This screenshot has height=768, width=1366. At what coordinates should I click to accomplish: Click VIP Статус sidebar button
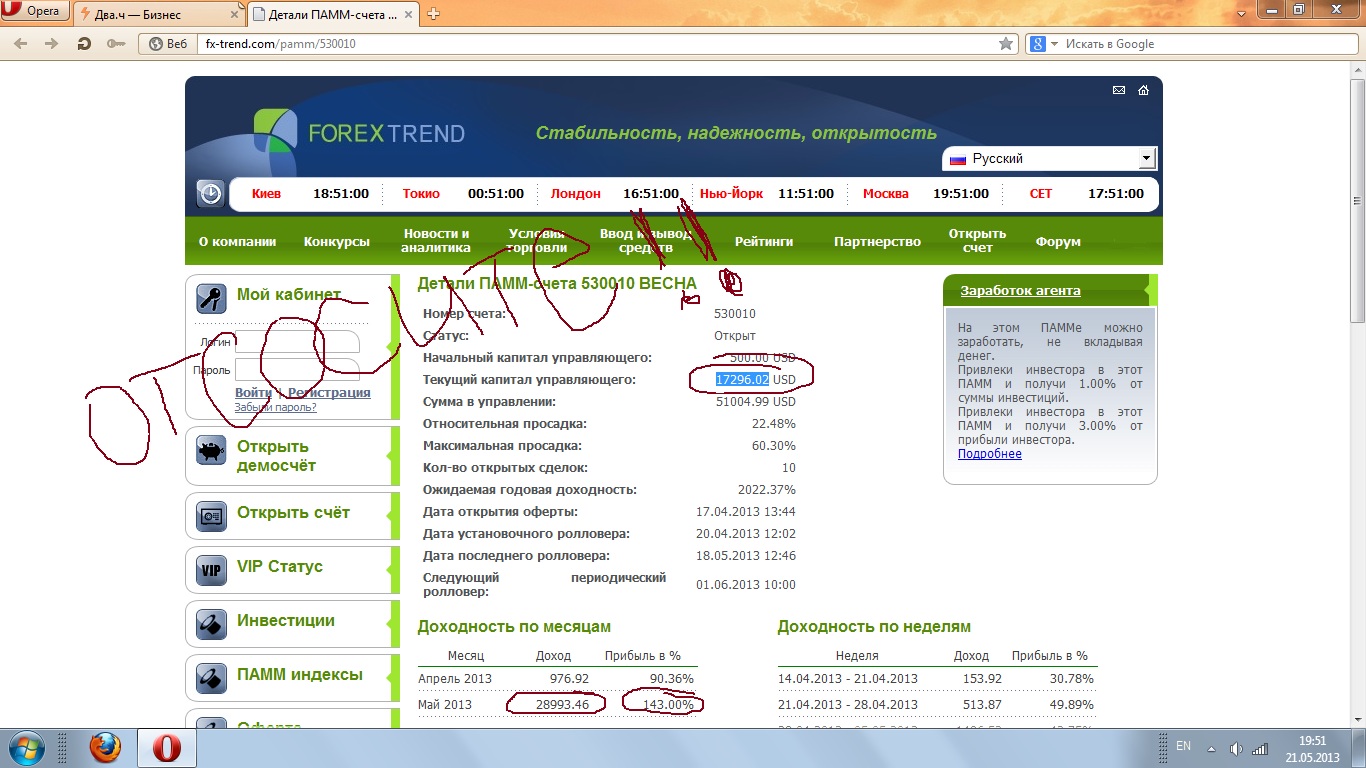point(292,570)
